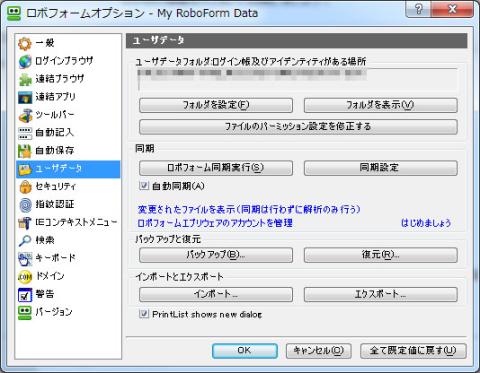Open 同期設定 button
The width and height of the screenshot is (480, 373).
pos(380,168)
